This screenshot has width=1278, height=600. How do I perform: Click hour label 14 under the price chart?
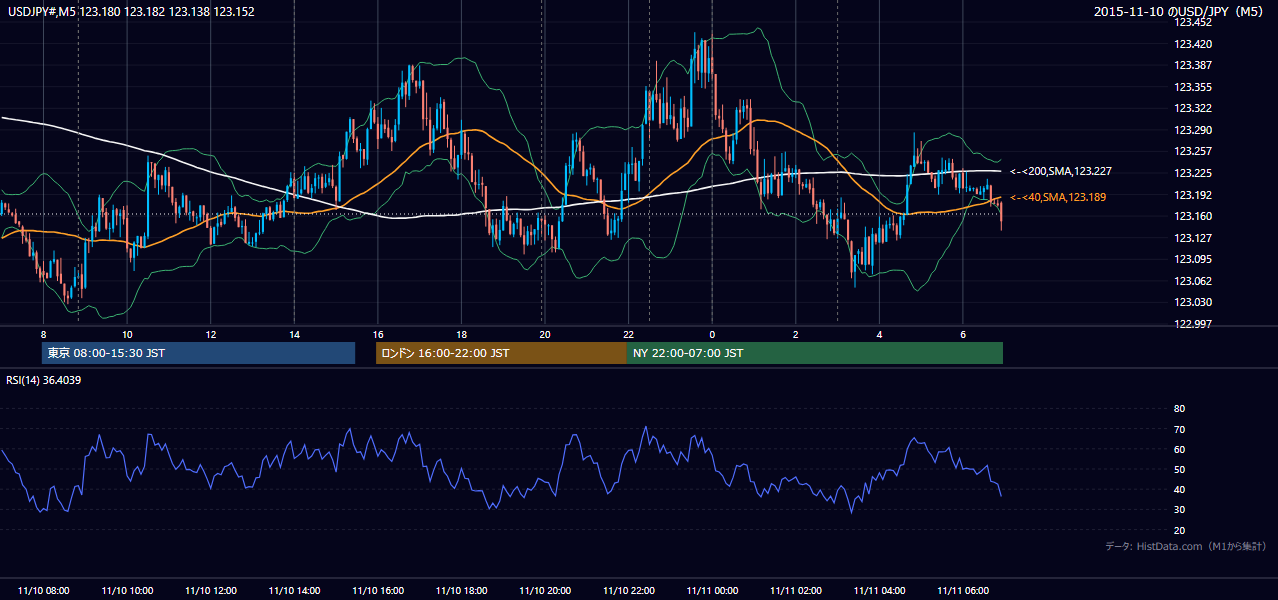(294, 333)
